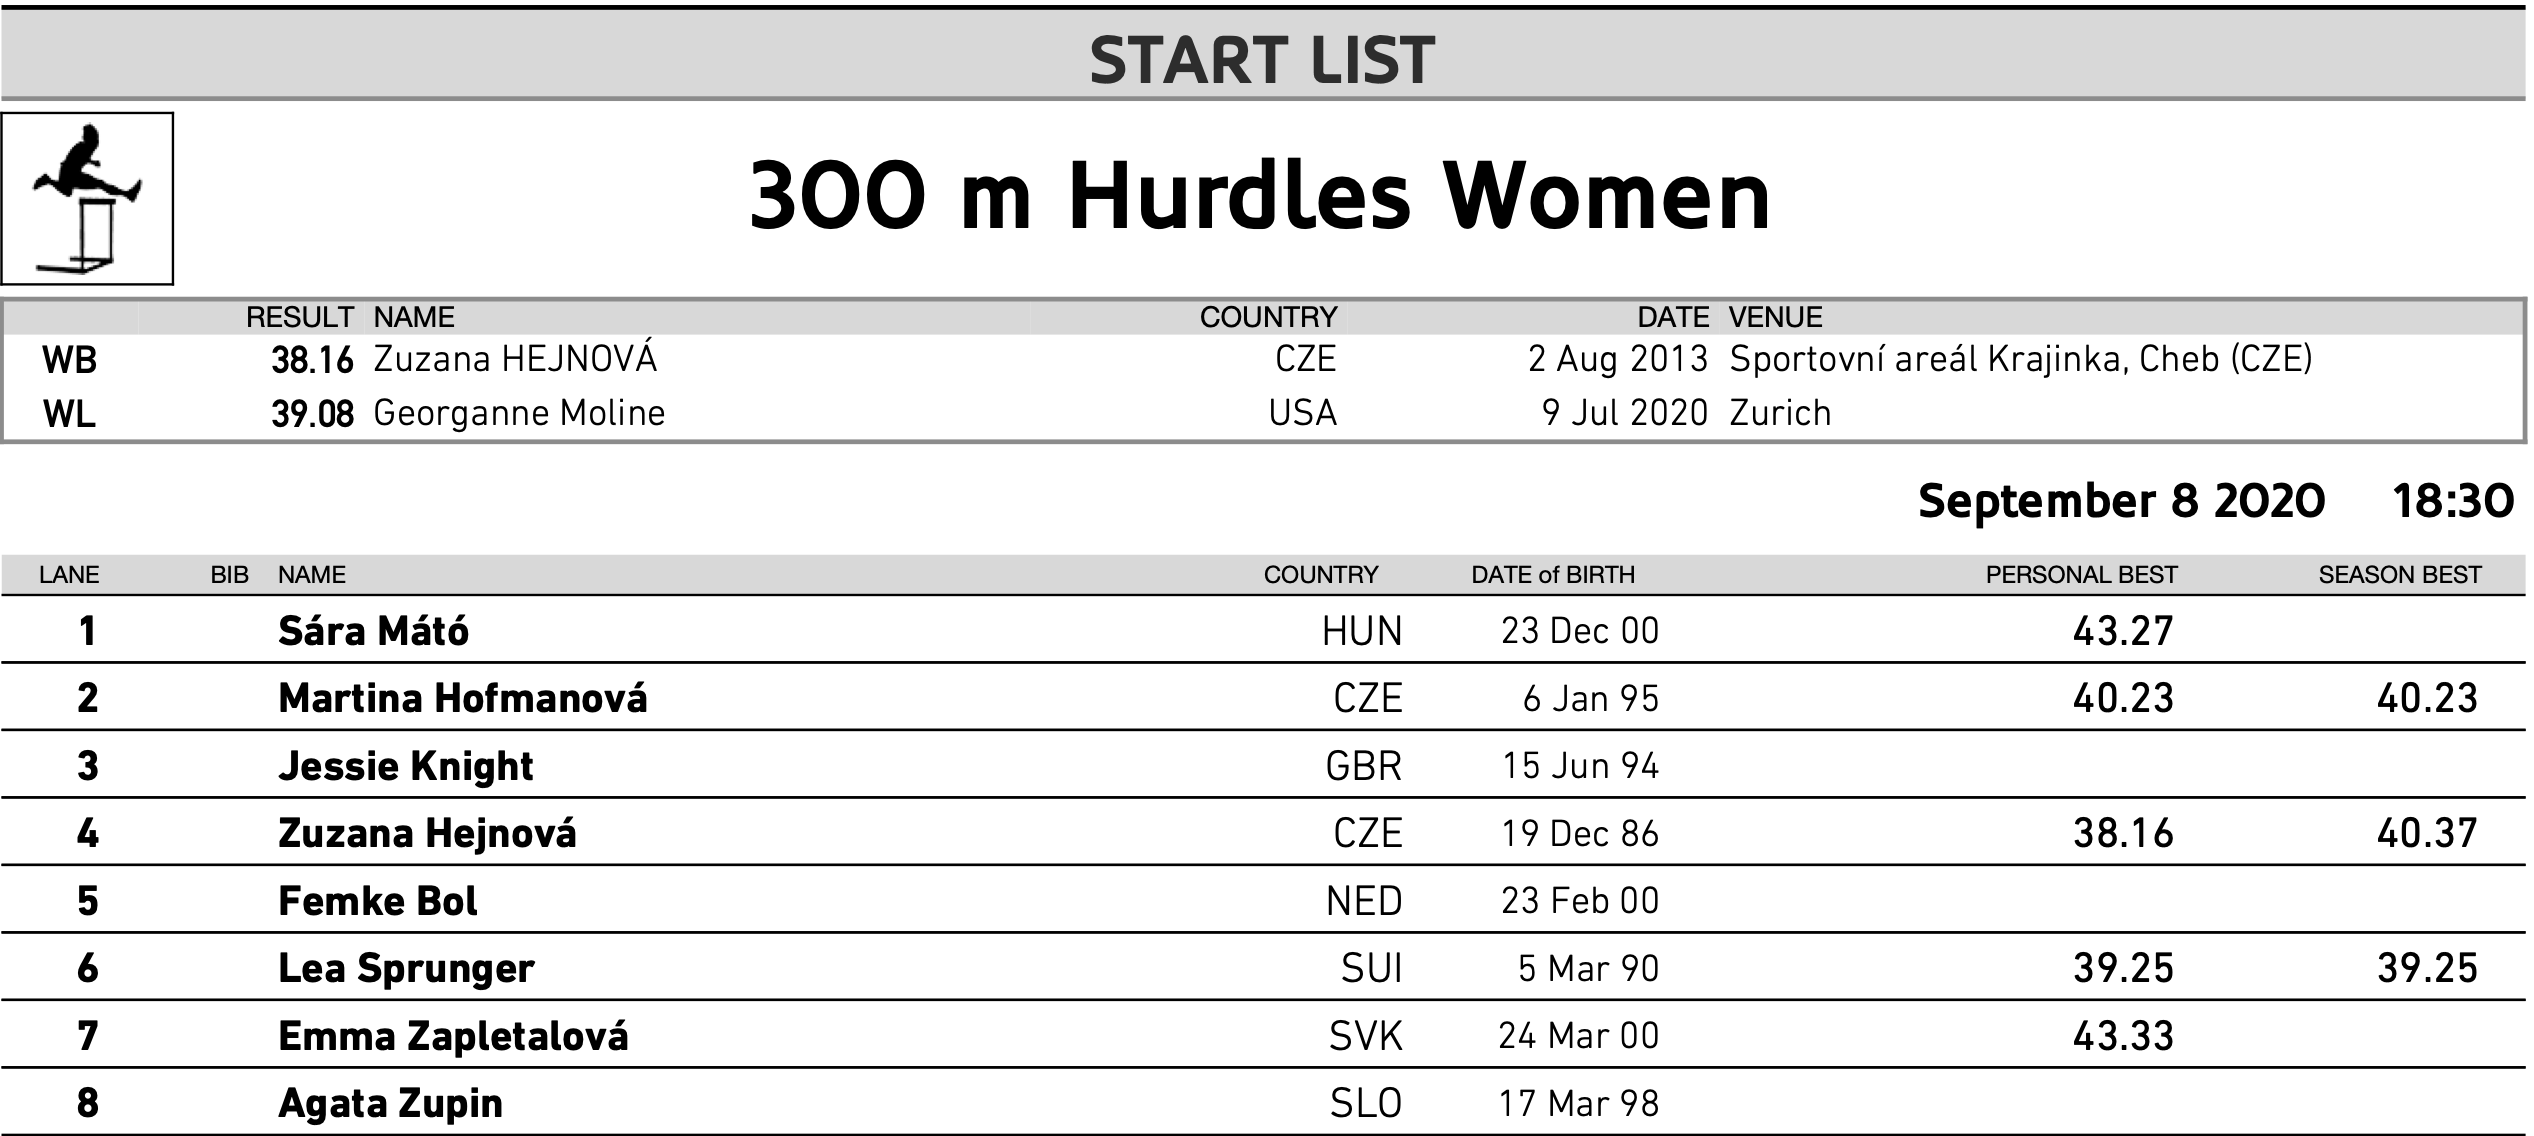Click the 300 m Hurdles Women heading
Image resolution: width=2534 pixels, height=1136 pixels.
(x=1260, y=196)
